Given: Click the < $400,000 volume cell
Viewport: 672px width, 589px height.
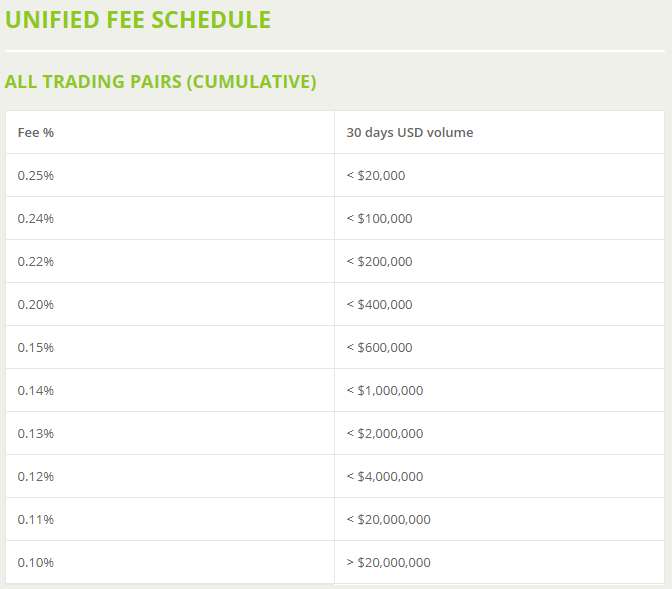Looking at the screenshot, I should [x=499, y=304].
